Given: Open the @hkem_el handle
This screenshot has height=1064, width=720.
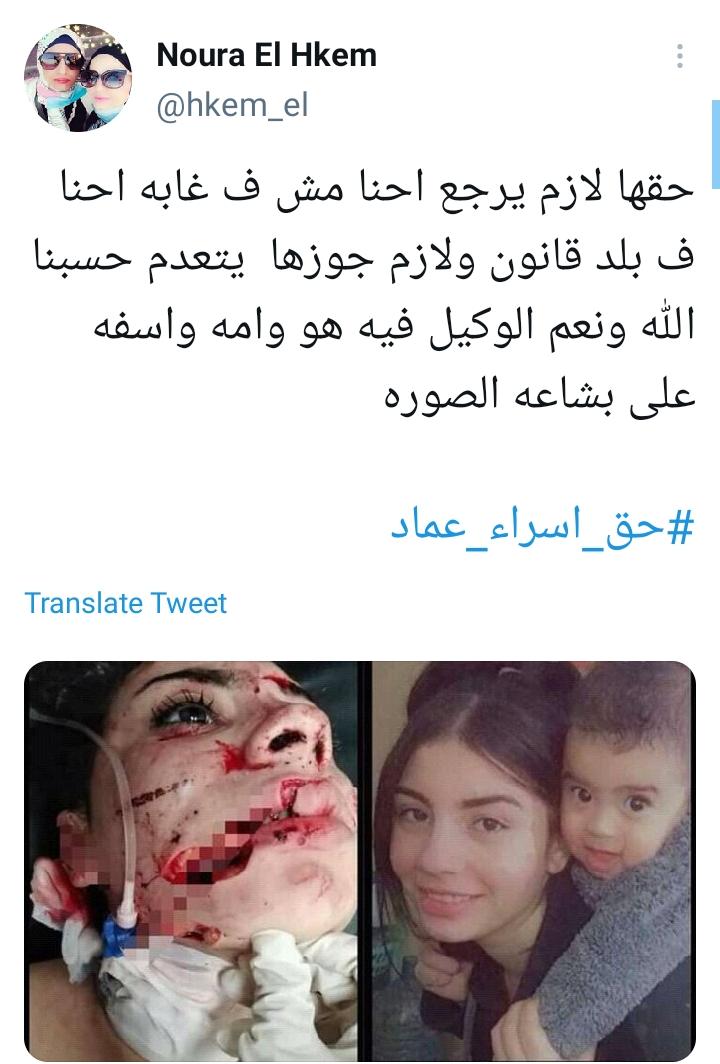Looking at the screenshot, I should 233,105.
